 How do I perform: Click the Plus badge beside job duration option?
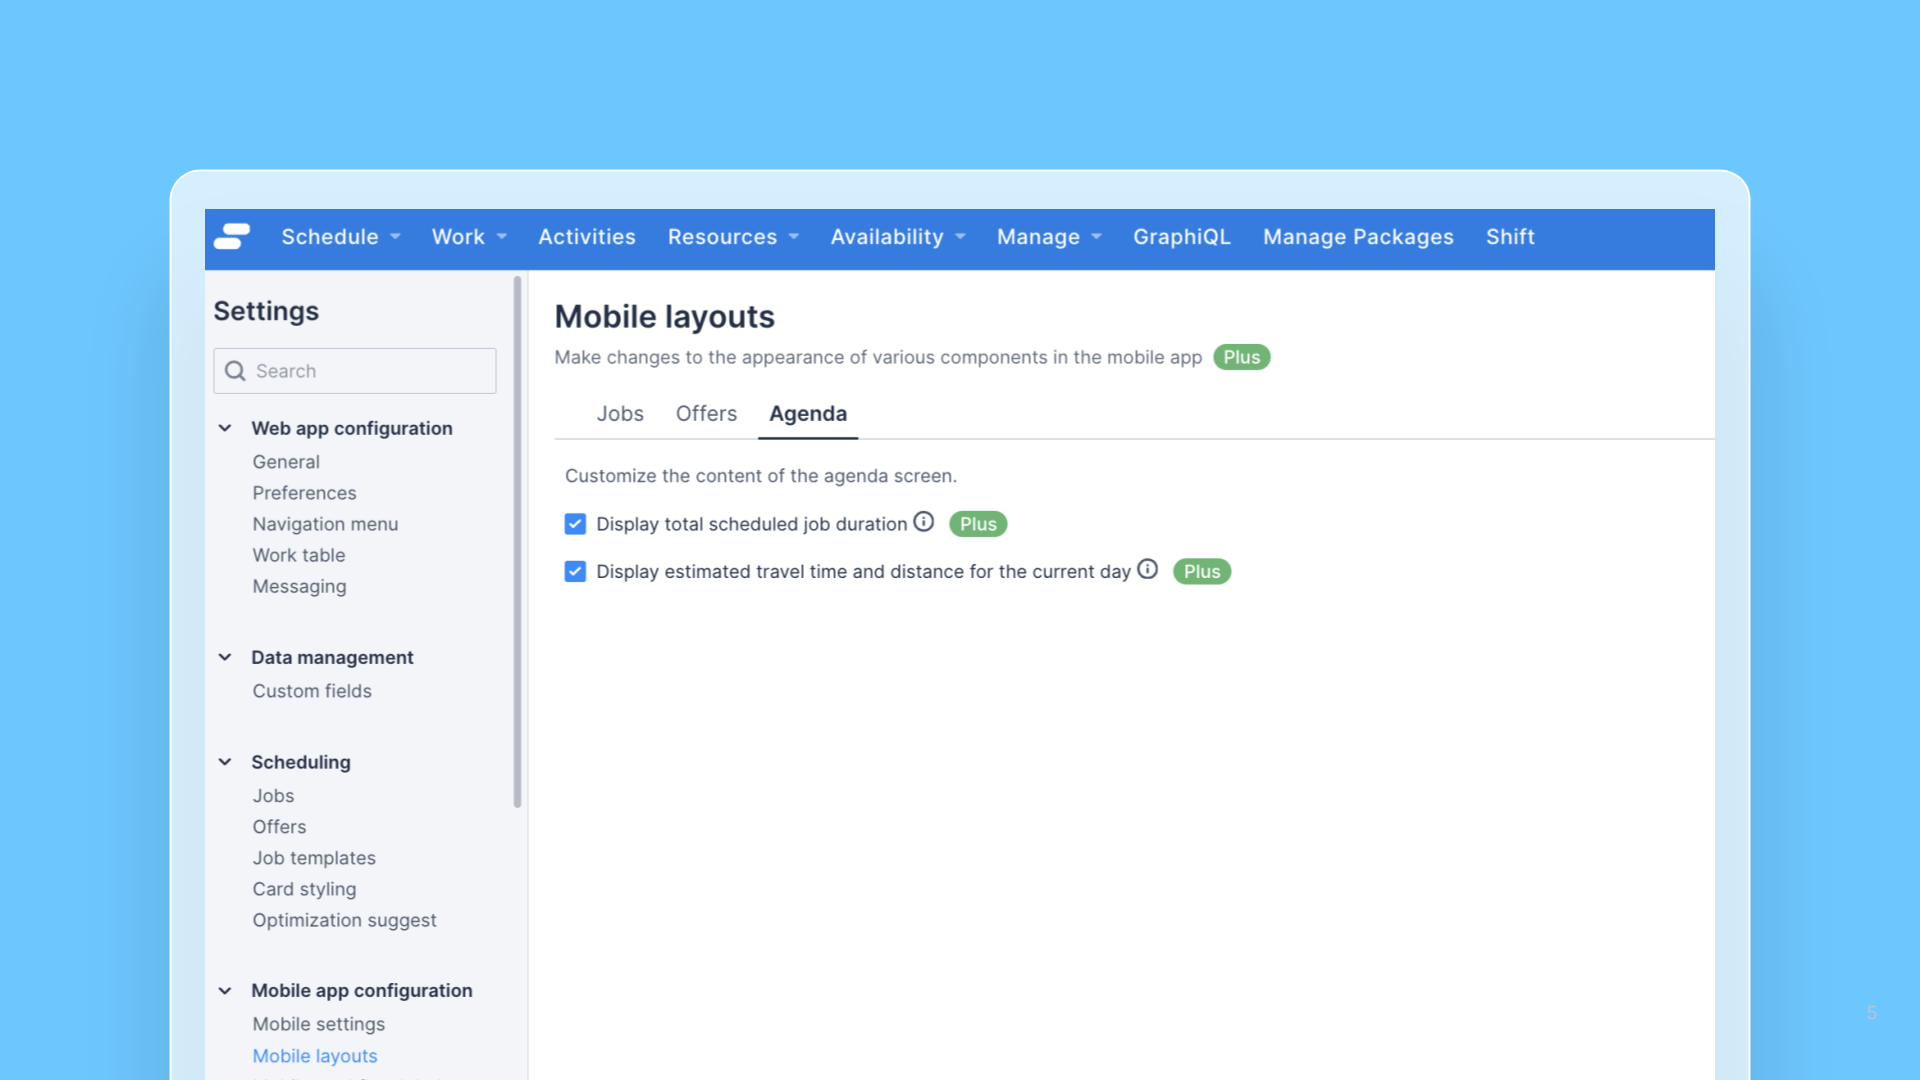click(978, 524)
